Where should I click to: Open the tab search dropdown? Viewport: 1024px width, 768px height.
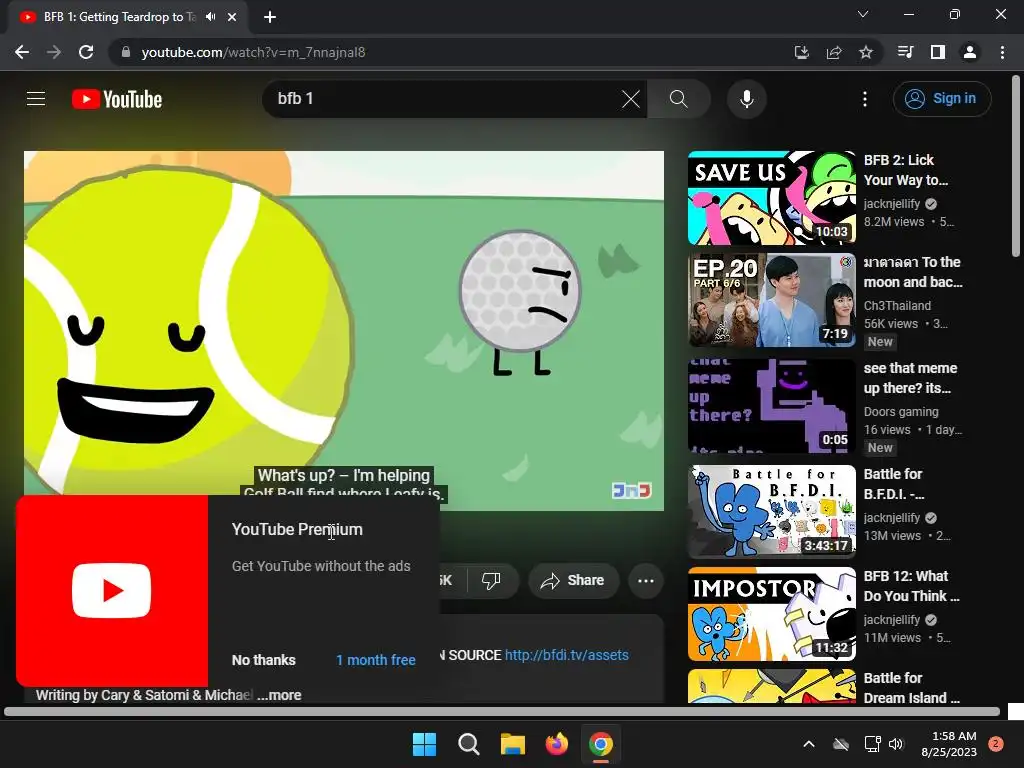point(863,14)
